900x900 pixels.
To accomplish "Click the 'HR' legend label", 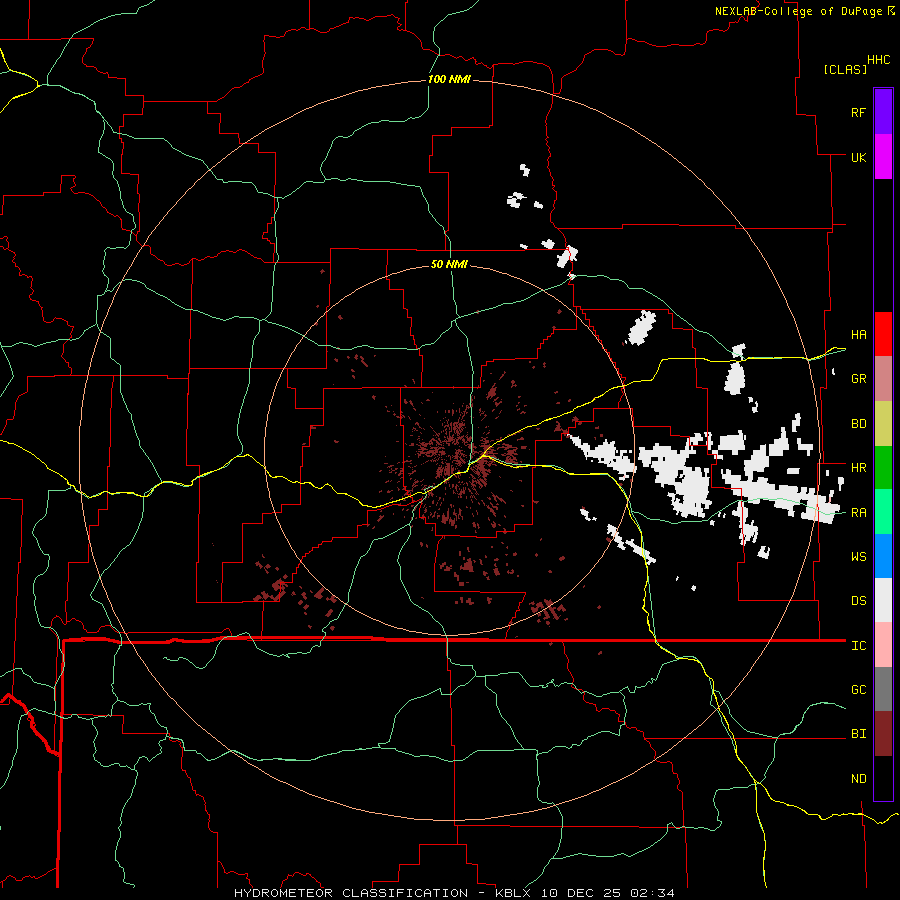I will [858, 468].
